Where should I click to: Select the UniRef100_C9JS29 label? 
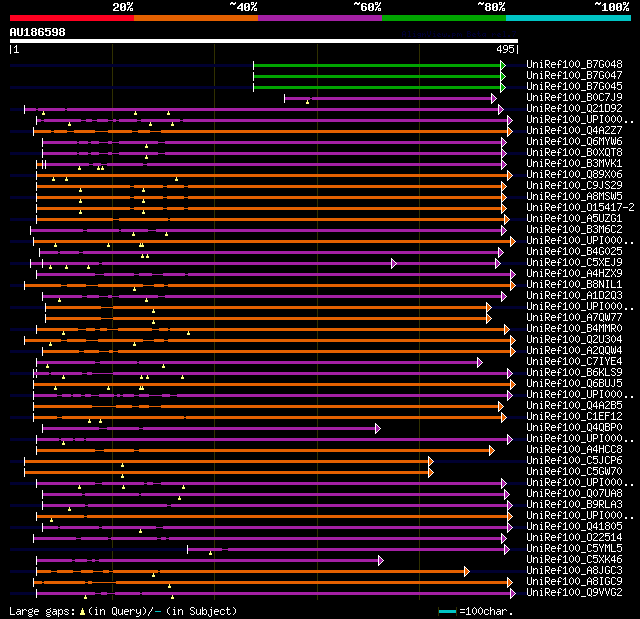[x=574, y=186]
